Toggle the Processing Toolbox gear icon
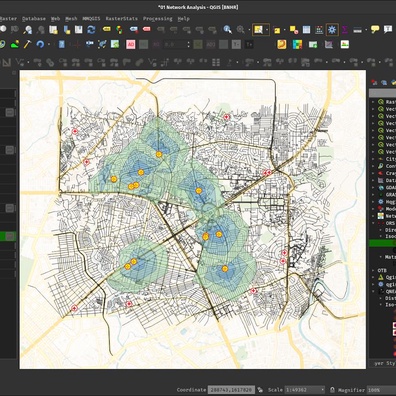The image size is (396, 396). click(x=332, y=30)
